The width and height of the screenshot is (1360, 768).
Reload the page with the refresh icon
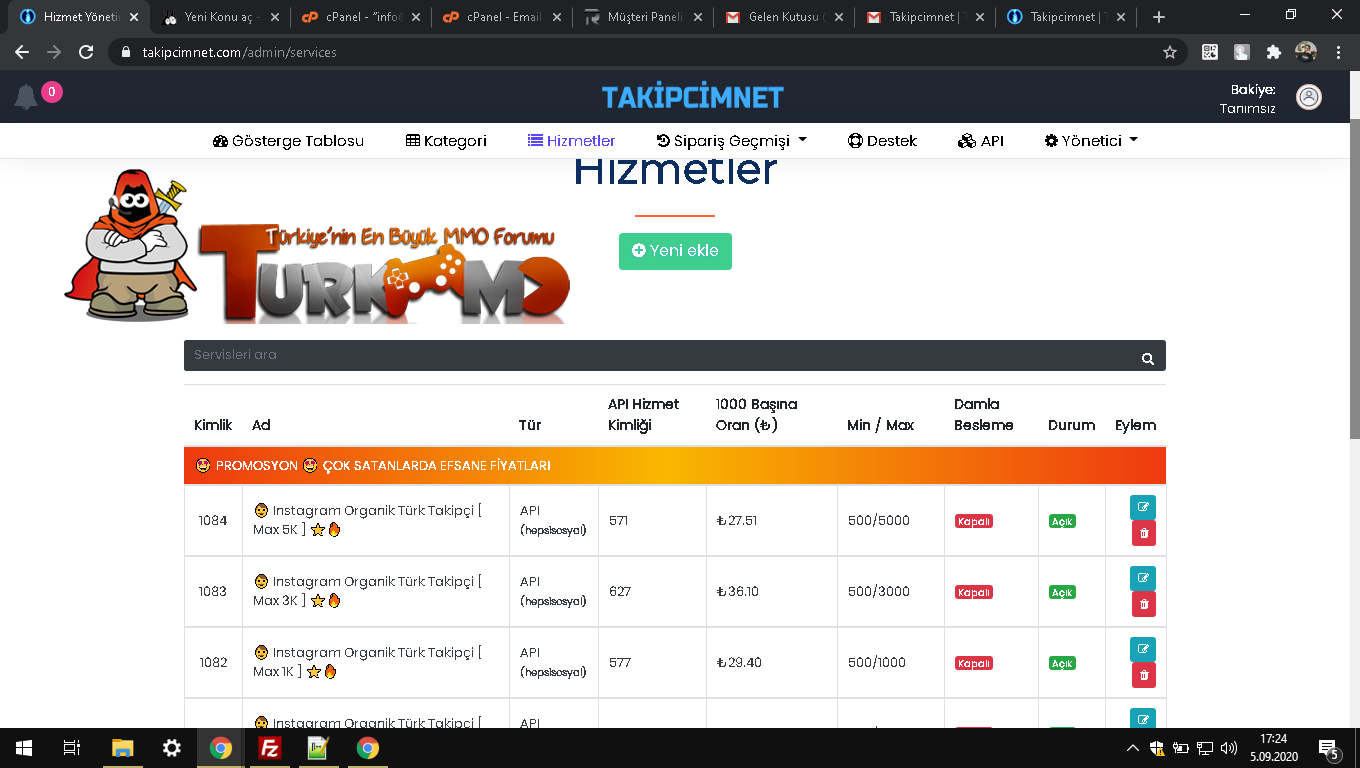point(86,52)
